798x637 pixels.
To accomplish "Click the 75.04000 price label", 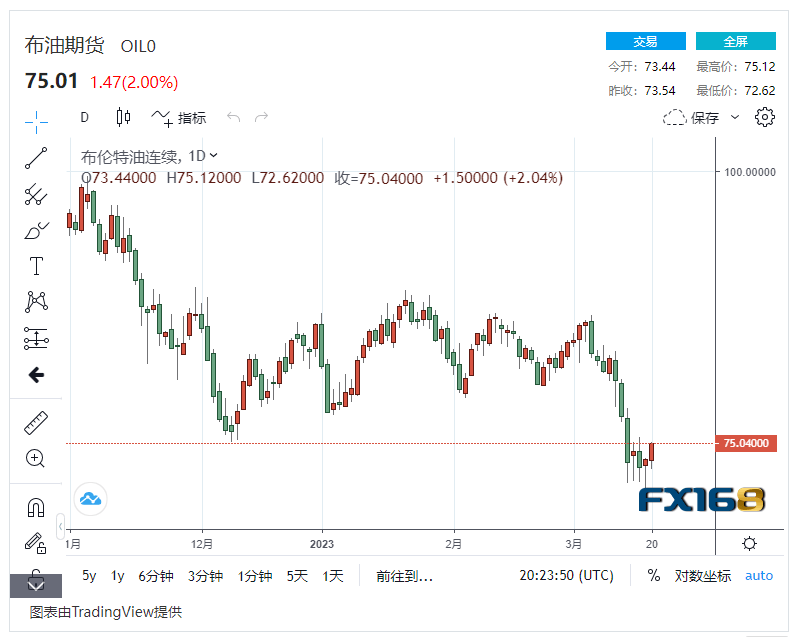I will tap(746, 443).
